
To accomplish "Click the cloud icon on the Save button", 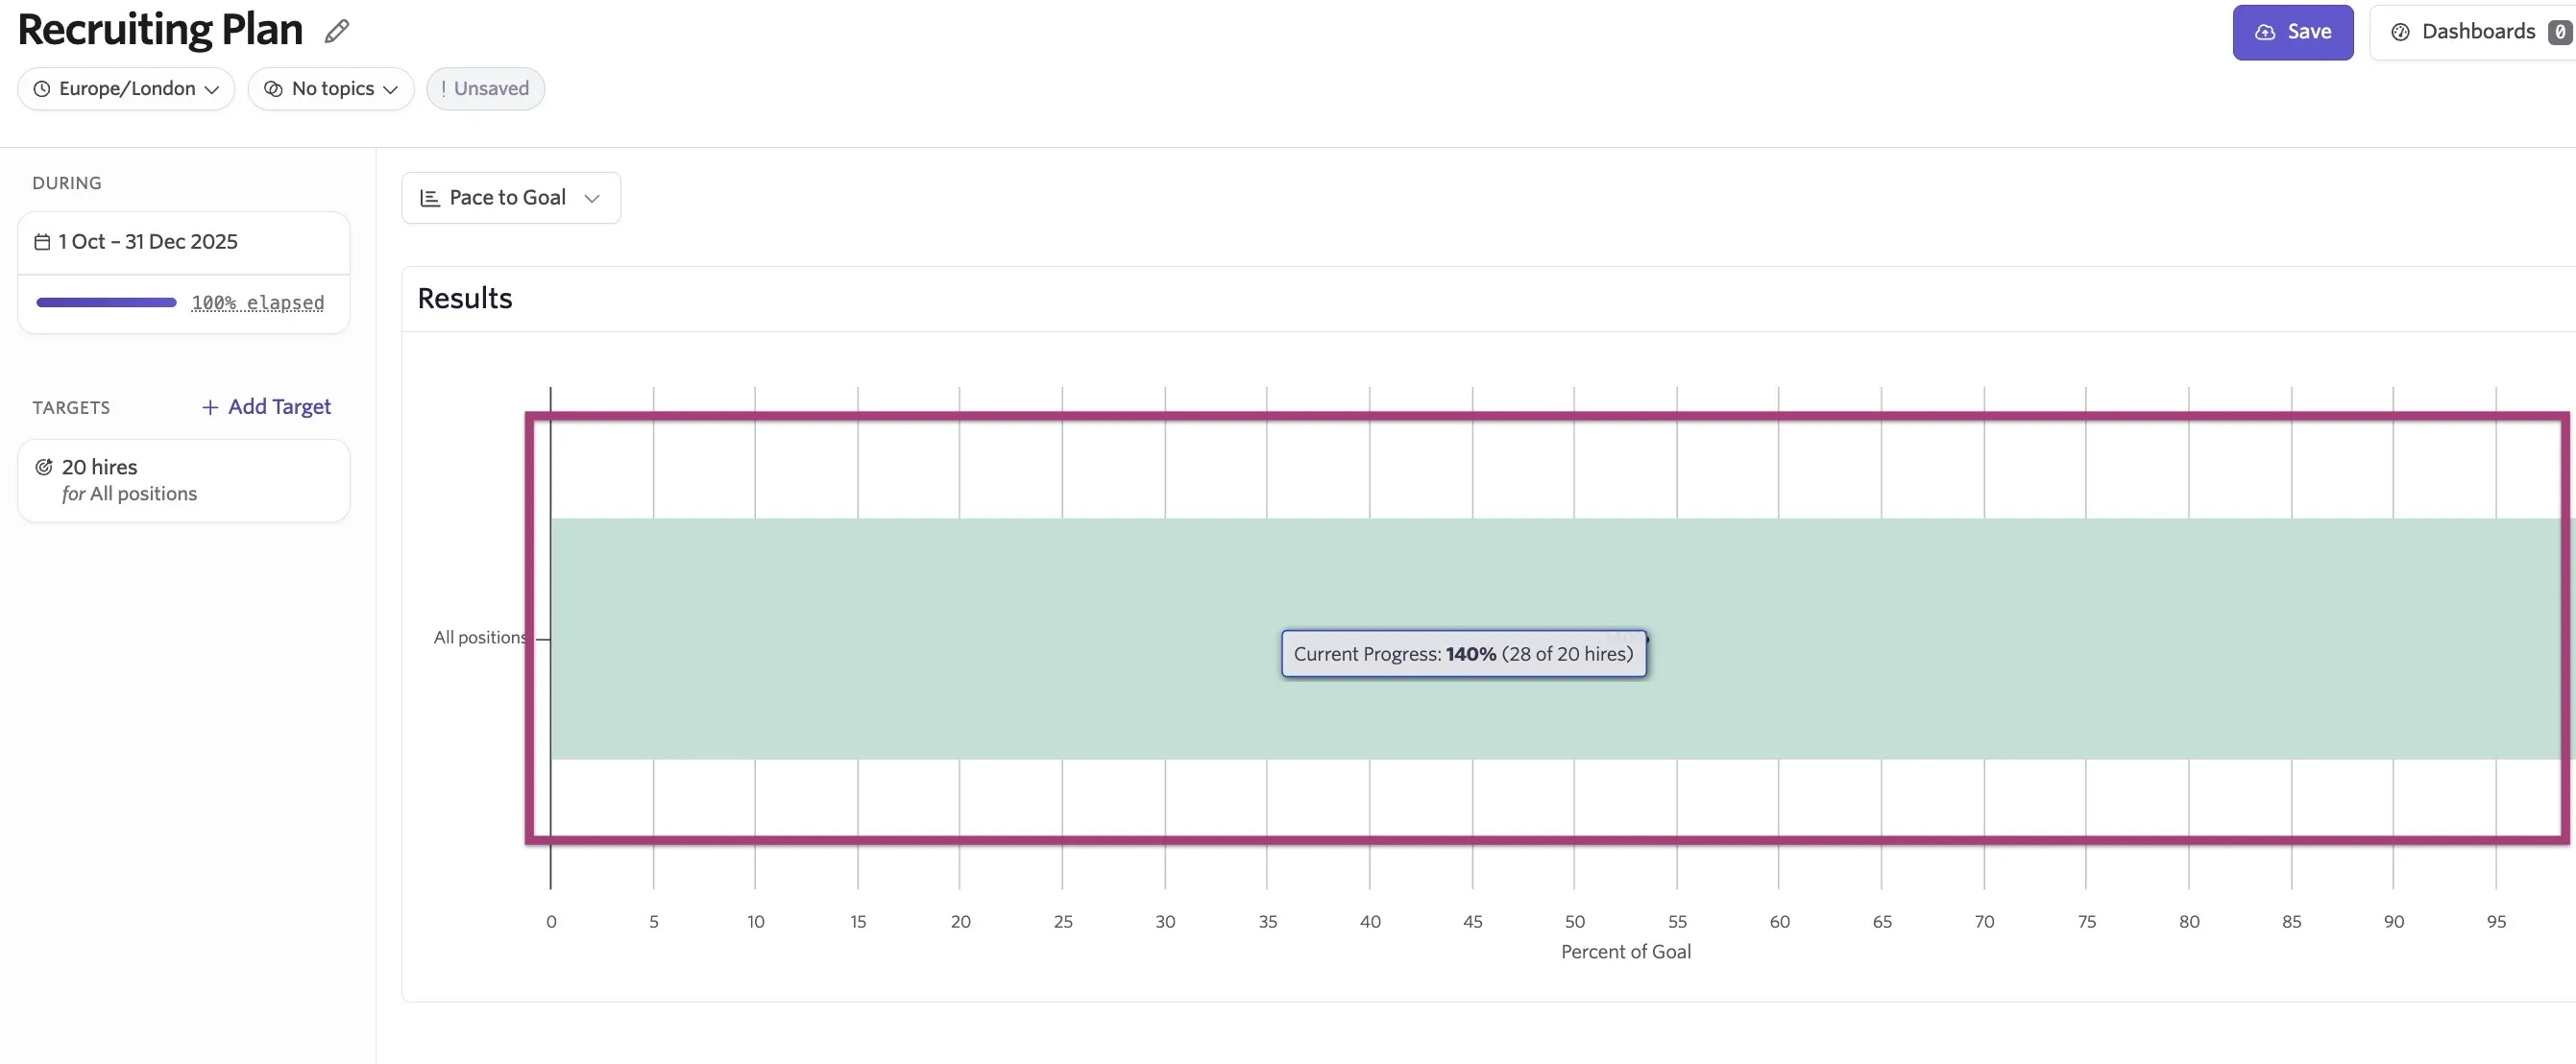I will pos(2265,32).
